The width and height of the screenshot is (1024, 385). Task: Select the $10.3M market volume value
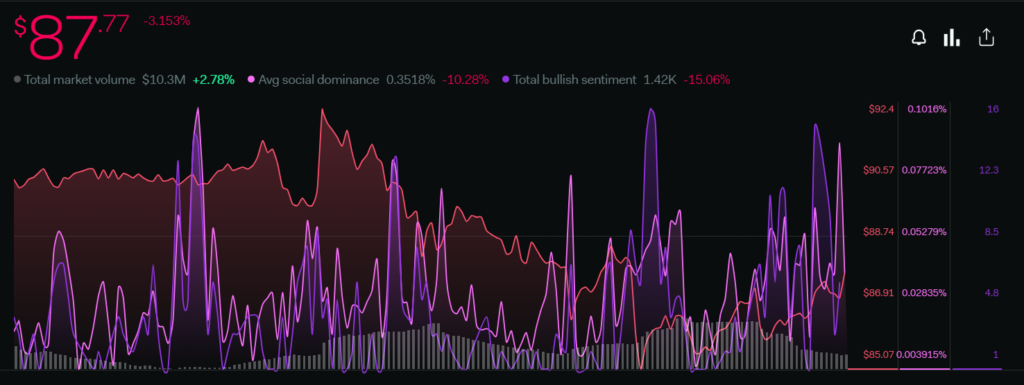point(164,80)
